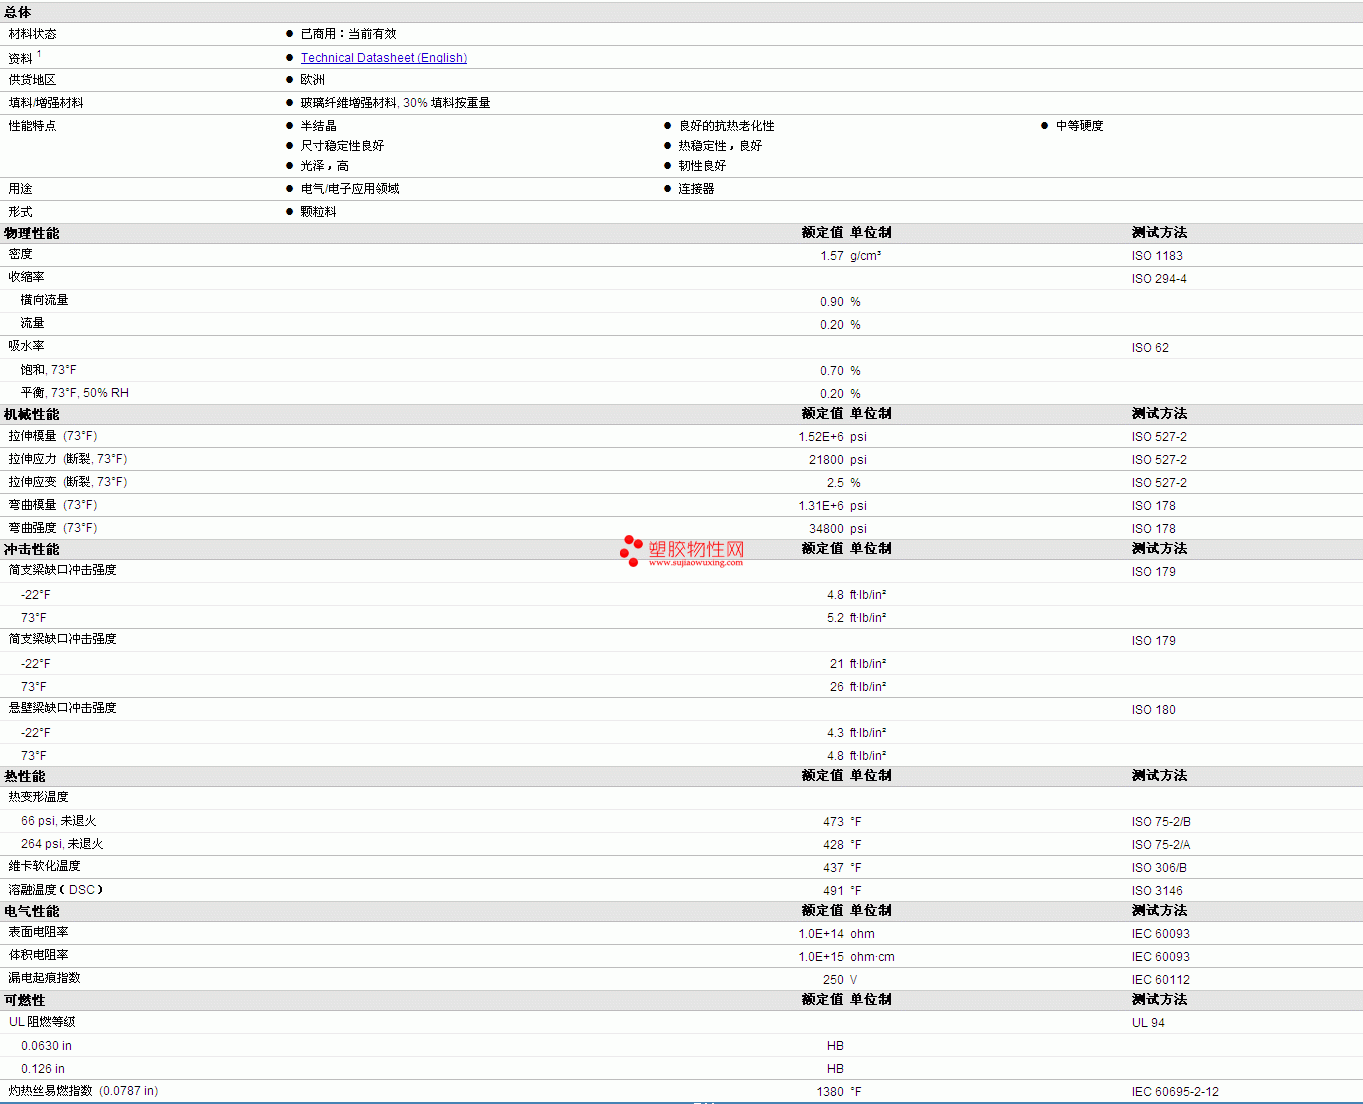Click the 机械性能 section header

pyautogui.click(x=32, y=414)
